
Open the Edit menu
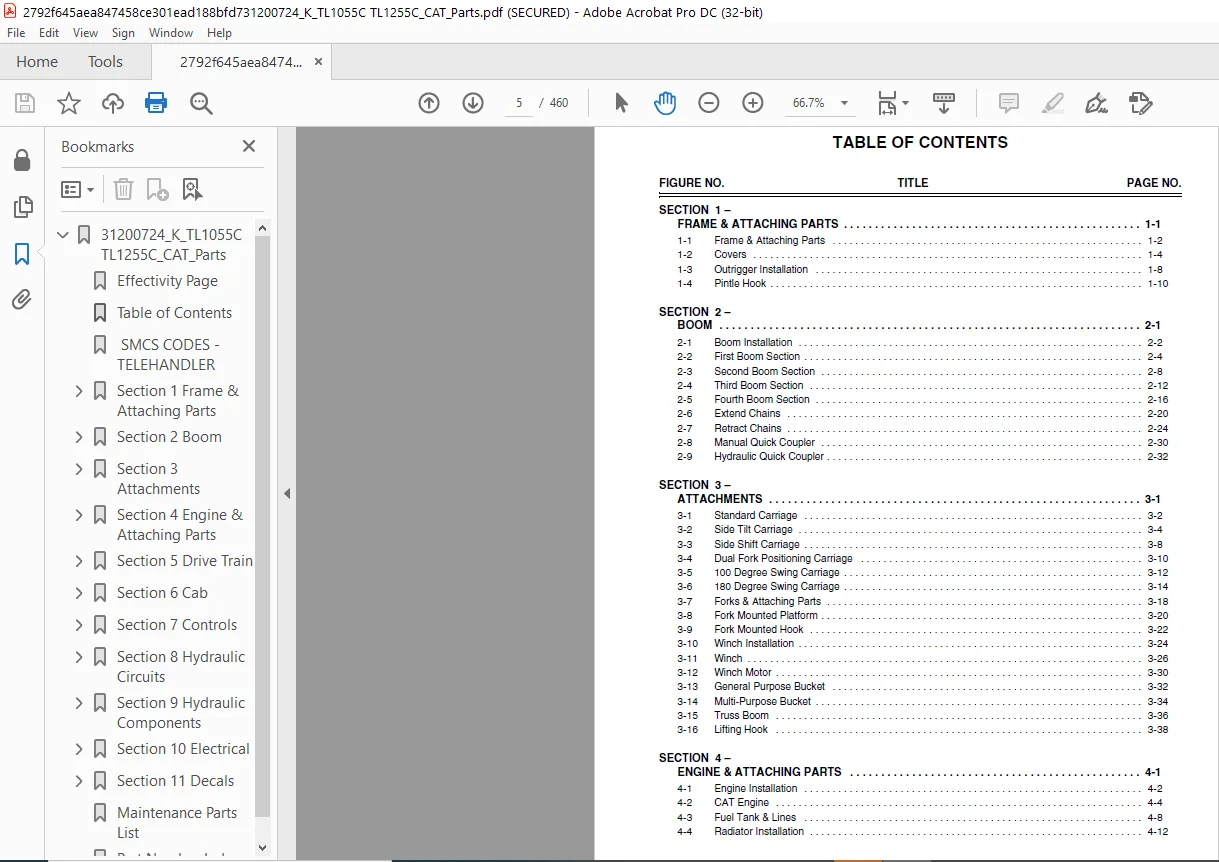[49, 33]
